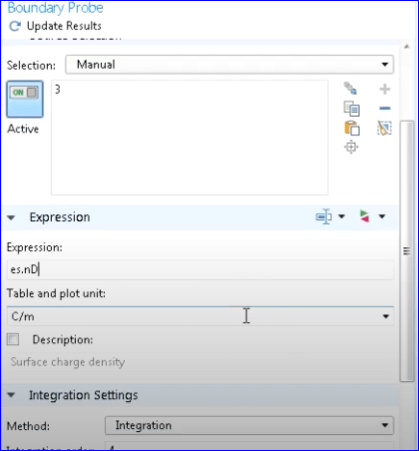This screenshot has height=451, width=419.
Task: Click the Update Results refresh icon
Action: 15,26
